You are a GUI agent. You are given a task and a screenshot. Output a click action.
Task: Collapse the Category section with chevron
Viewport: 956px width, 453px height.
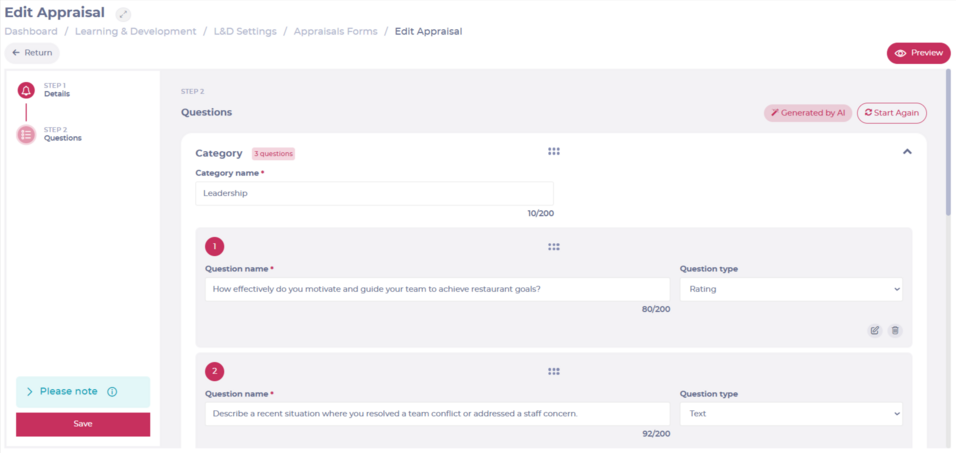pos(907,152)
